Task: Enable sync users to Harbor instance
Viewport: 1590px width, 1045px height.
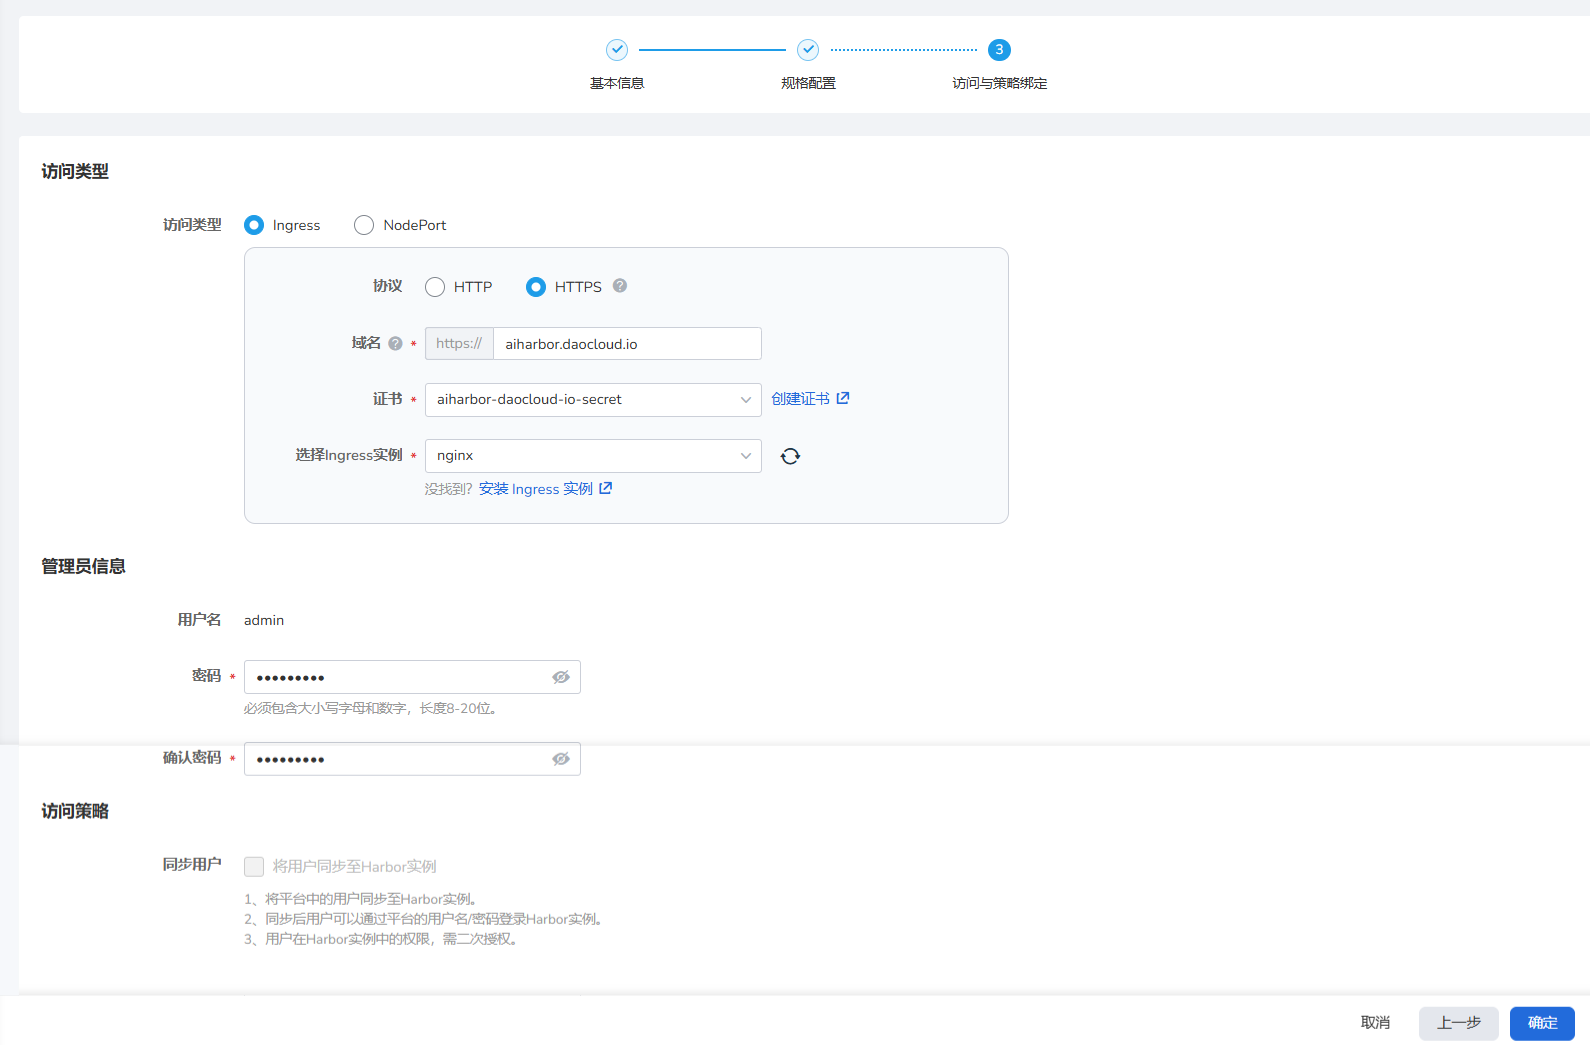Action: pos(254,866)
